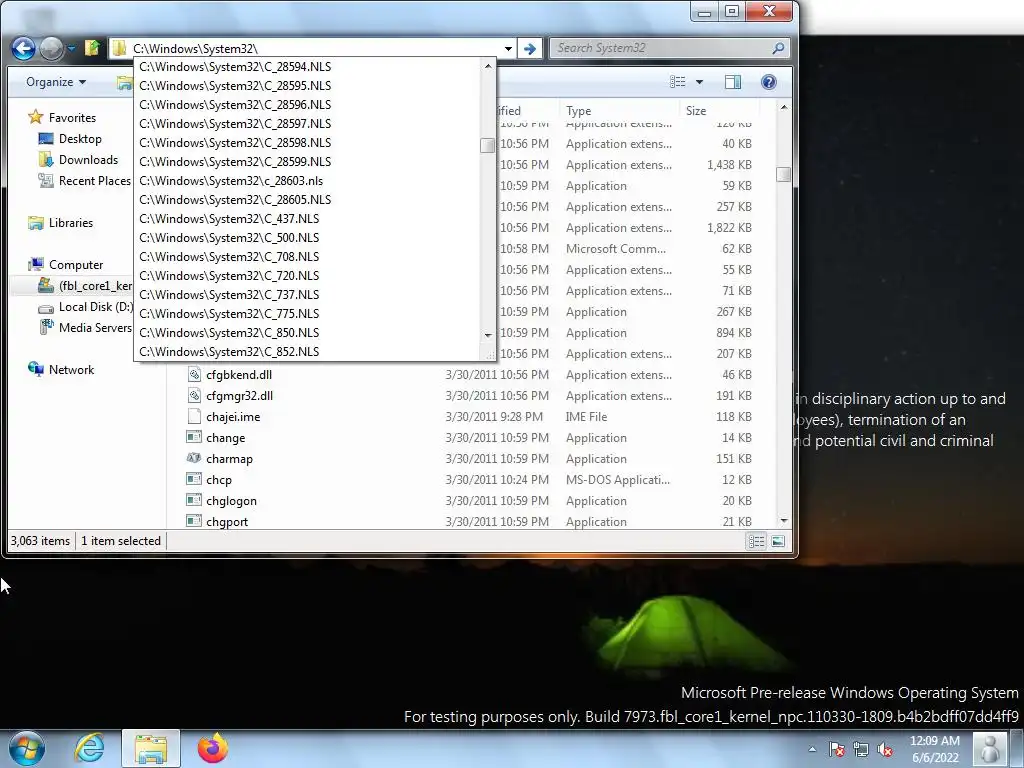Click the muted volume tray icon
The height and width of the screenshot is (768, 1024).
click(886, 749)
